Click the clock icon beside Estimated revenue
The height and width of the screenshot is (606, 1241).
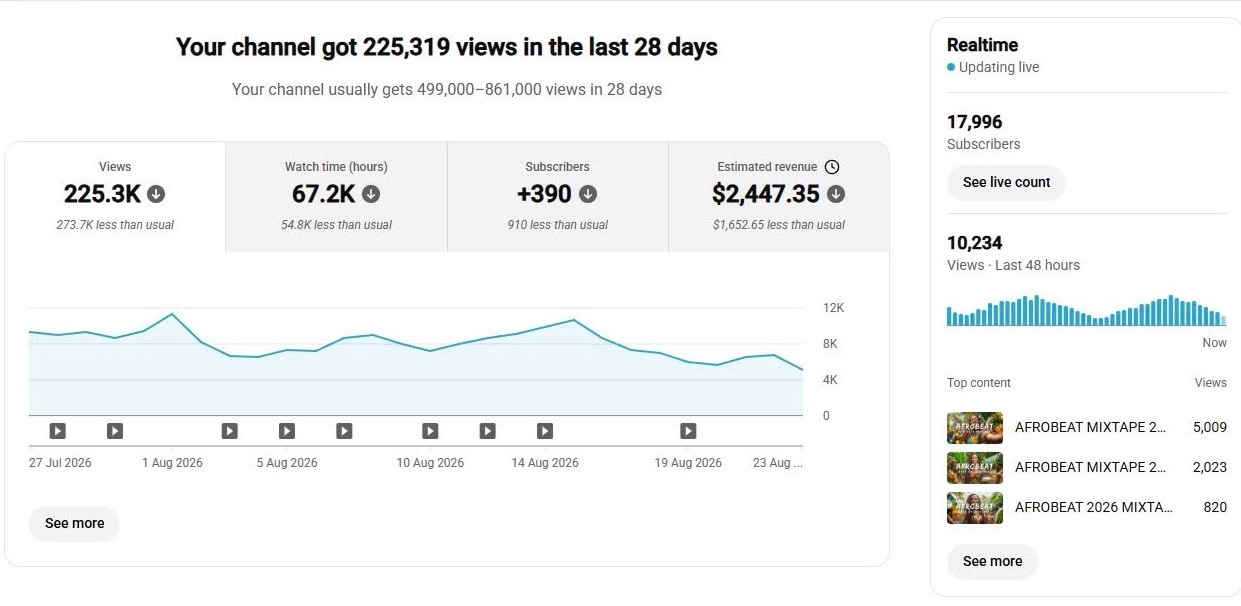coord(832,167)
